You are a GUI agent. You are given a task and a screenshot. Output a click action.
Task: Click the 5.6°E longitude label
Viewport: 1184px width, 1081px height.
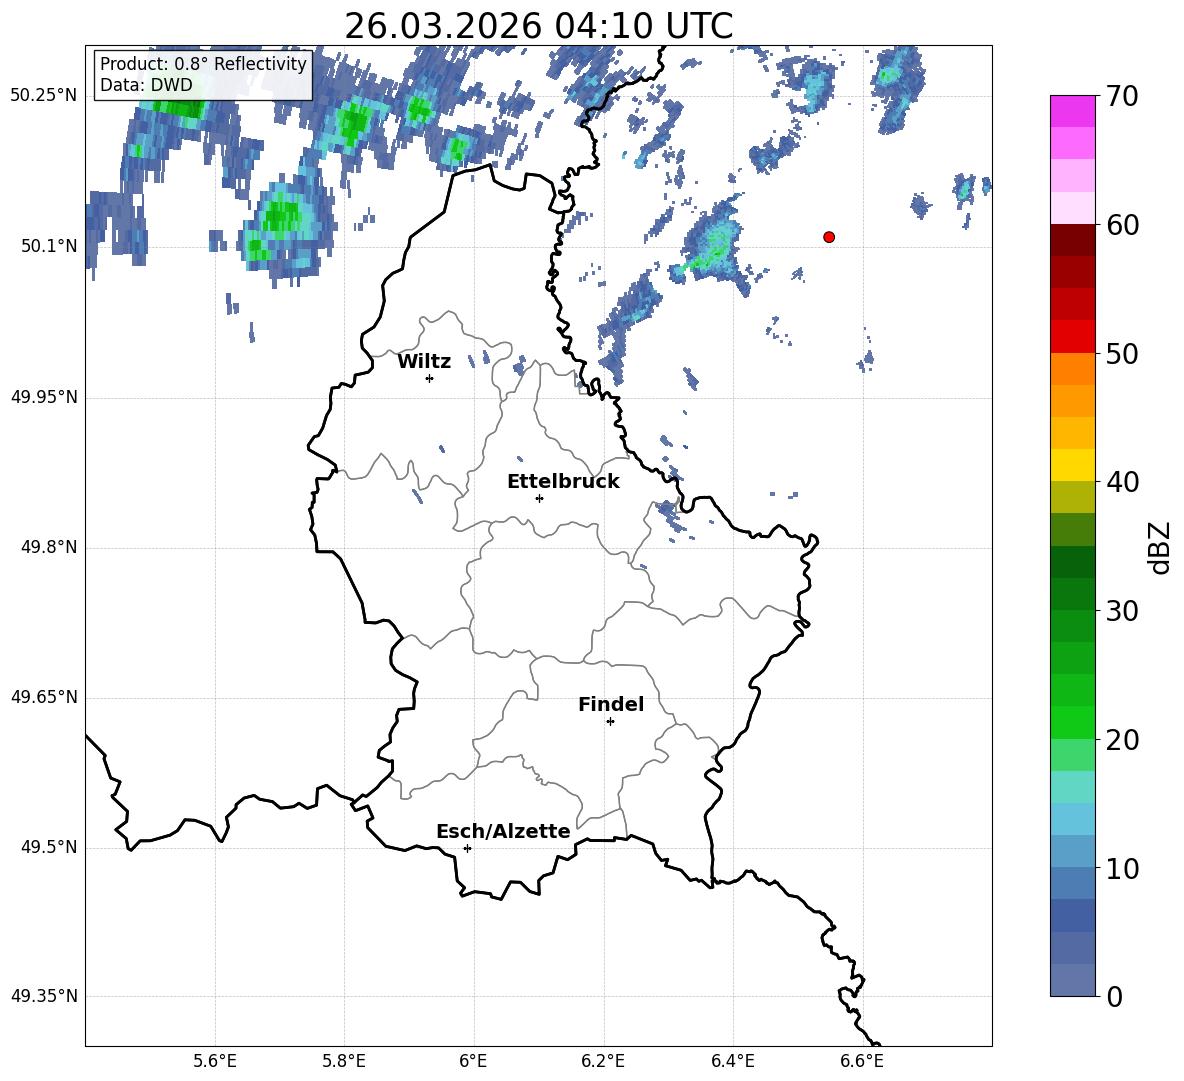pos(215,1061)
